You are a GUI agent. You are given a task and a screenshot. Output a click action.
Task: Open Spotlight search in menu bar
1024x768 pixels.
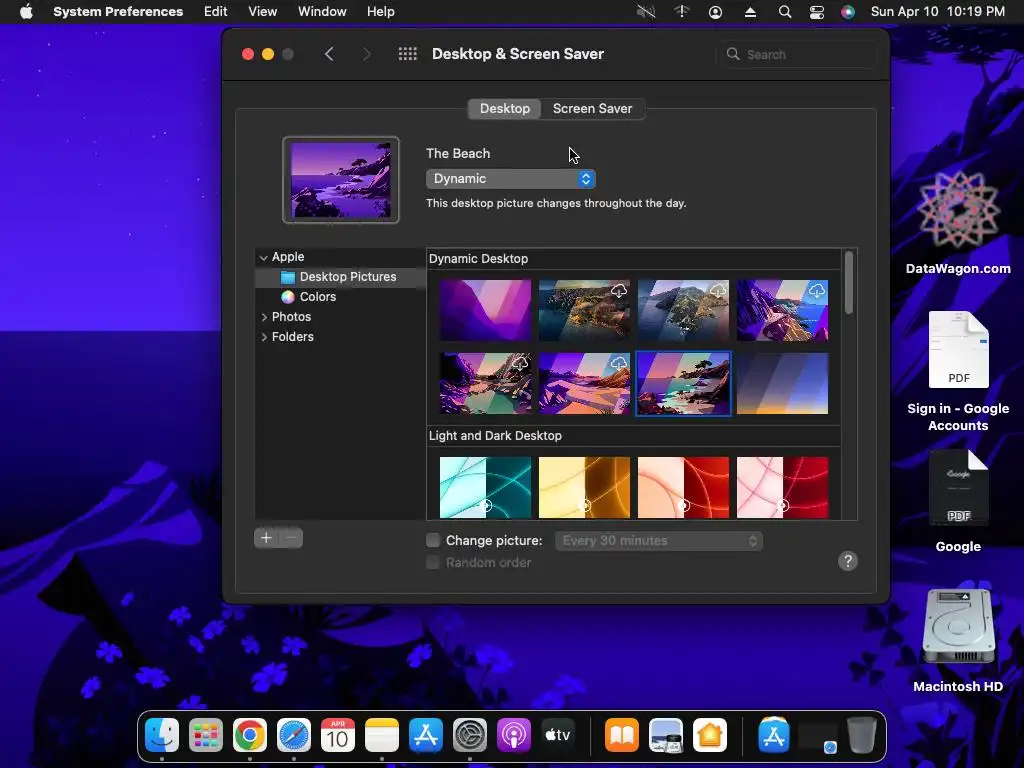(x=785, y=12)
